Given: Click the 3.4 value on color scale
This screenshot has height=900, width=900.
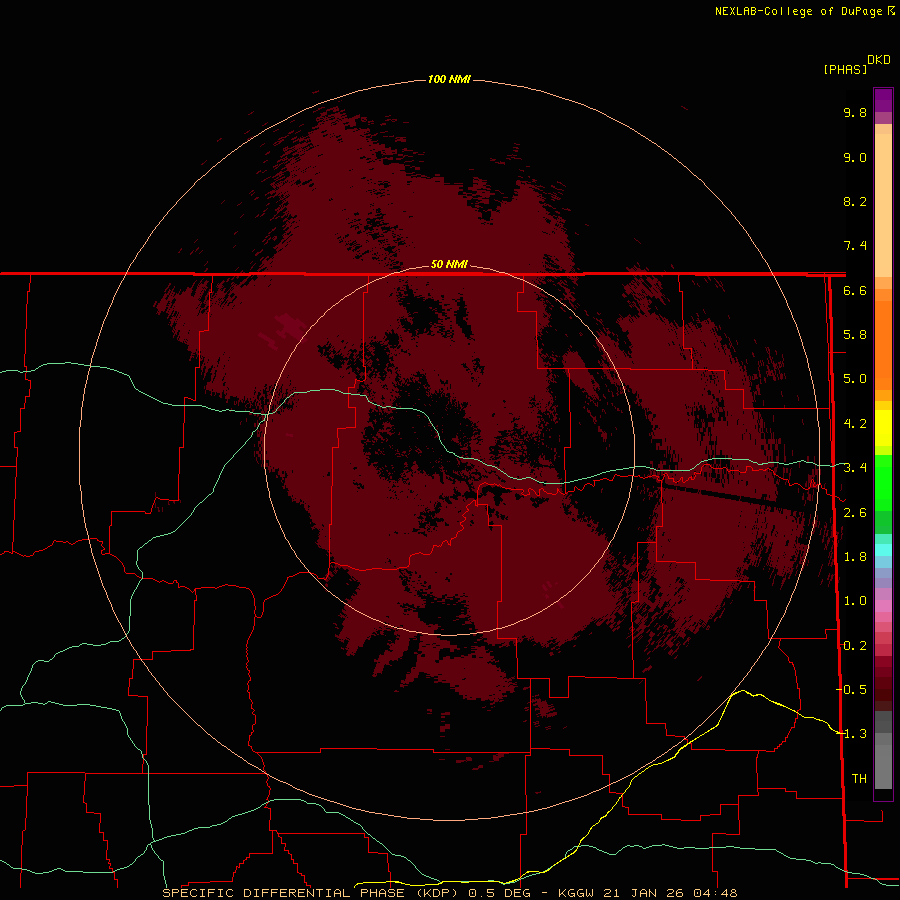Looking at the screenshot, I should pos(855,468).
